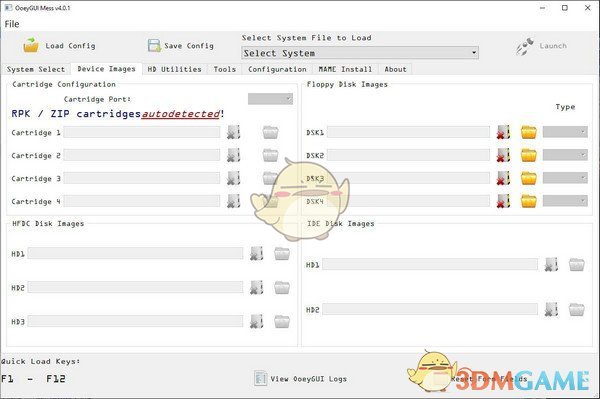600x399 pixels.
Task: Clear the HFDC HD1 image
Action: tap(256, 253)
